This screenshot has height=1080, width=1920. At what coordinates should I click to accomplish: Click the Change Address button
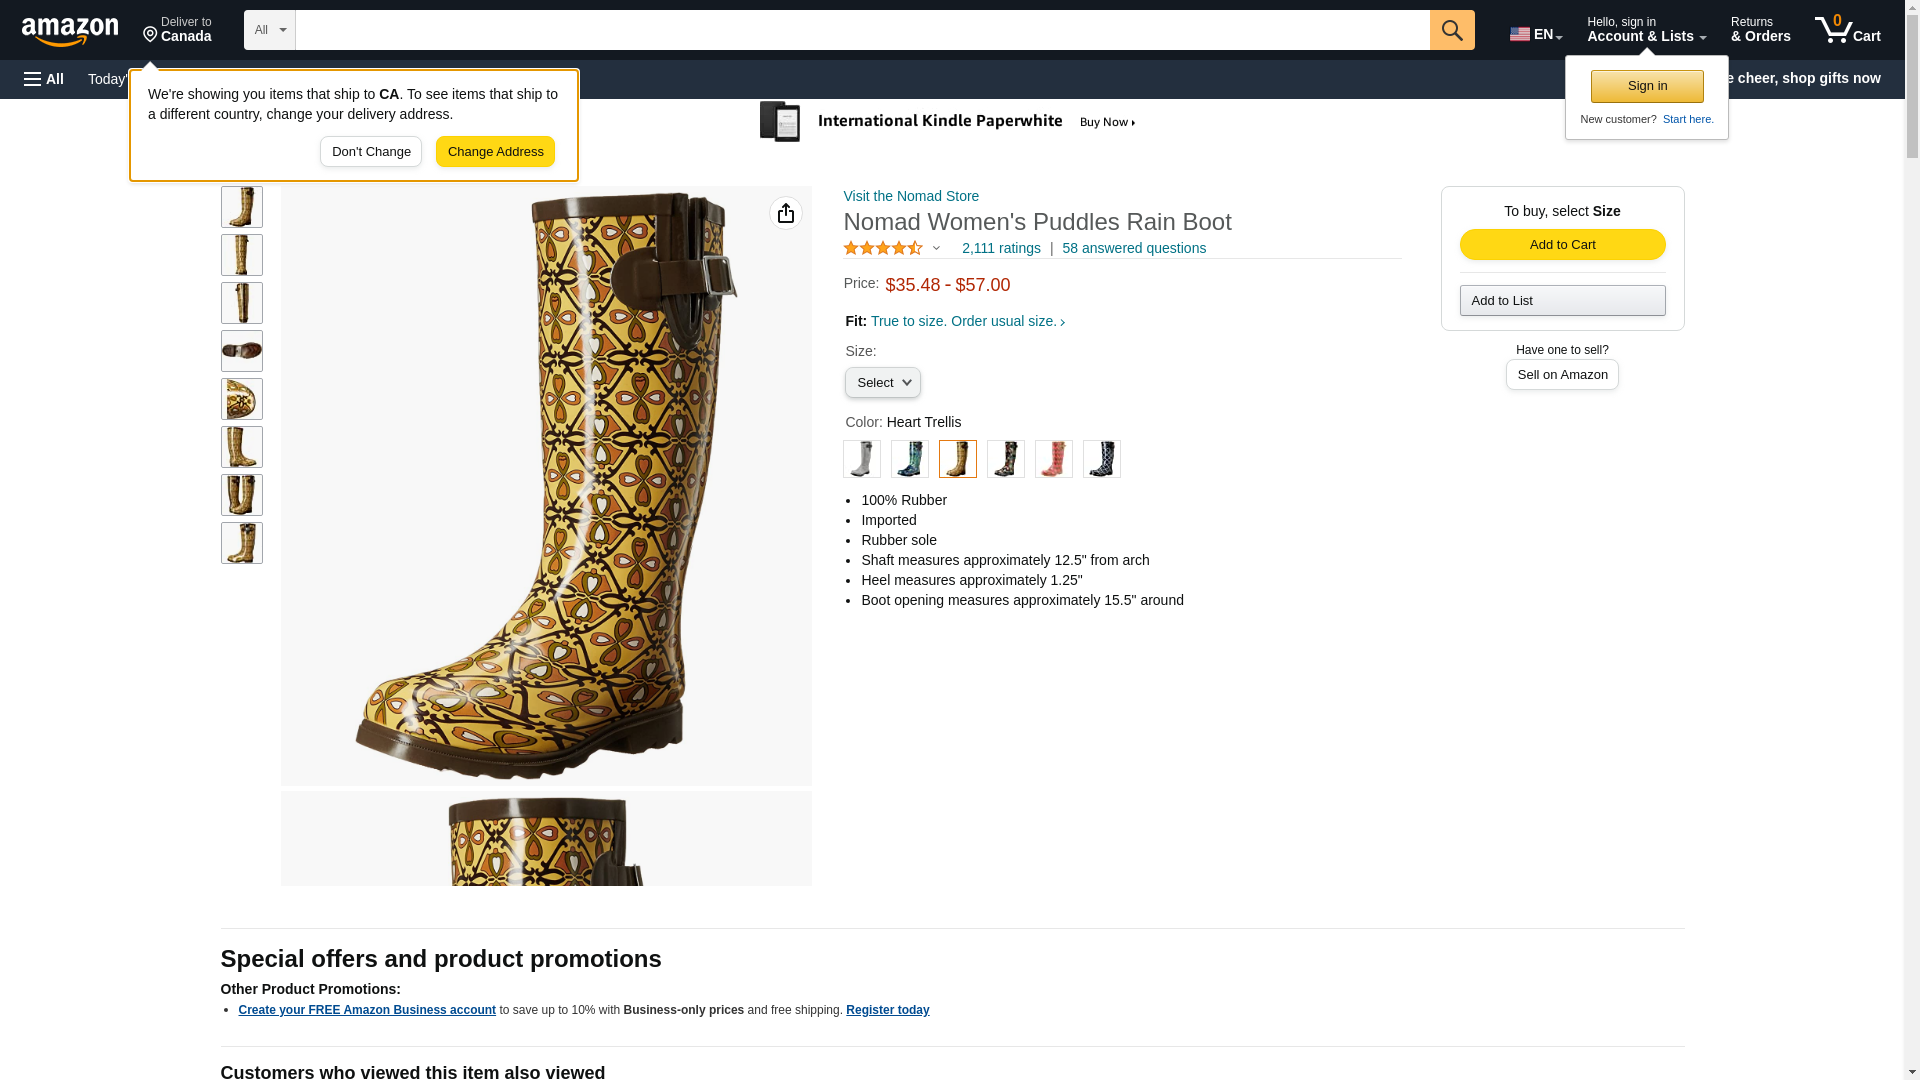(x=495, y=152)
